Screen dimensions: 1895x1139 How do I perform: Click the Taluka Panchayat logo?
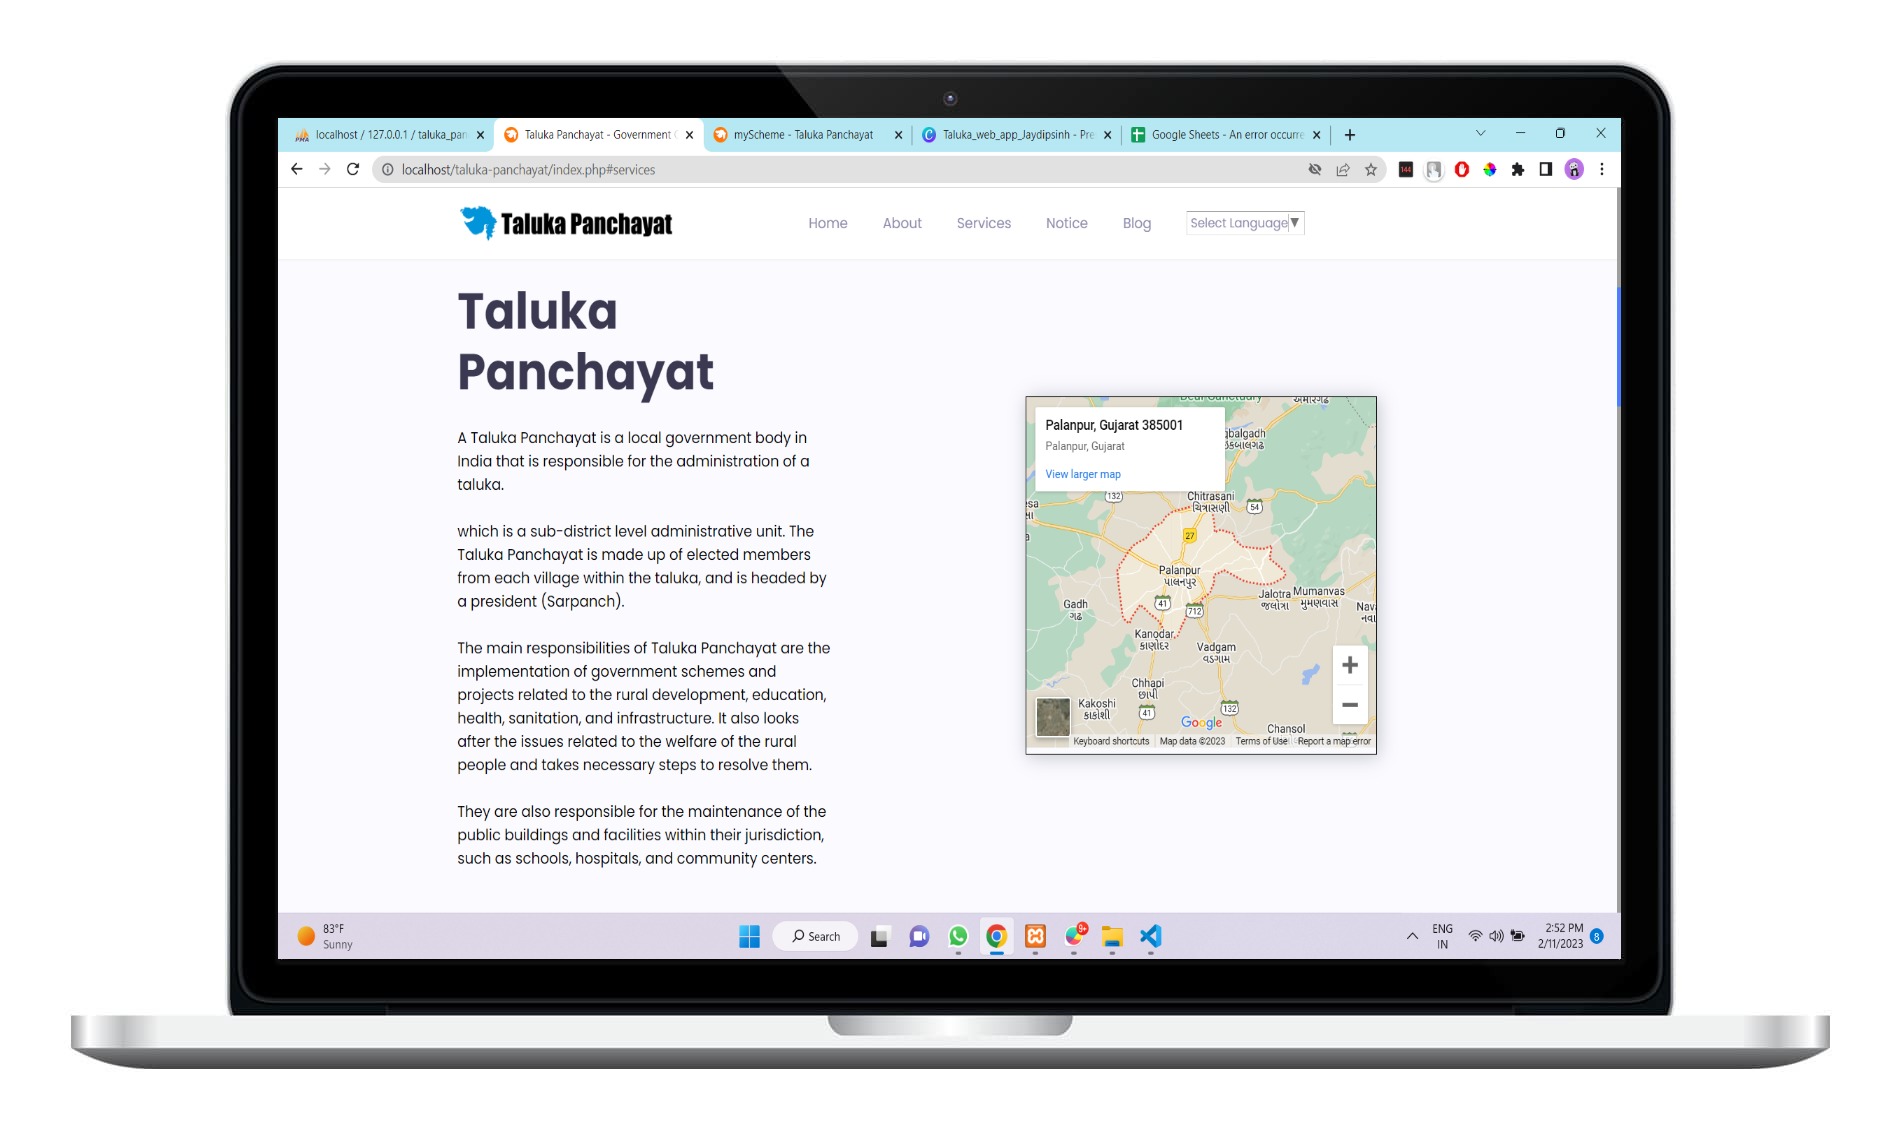point(566,223)
